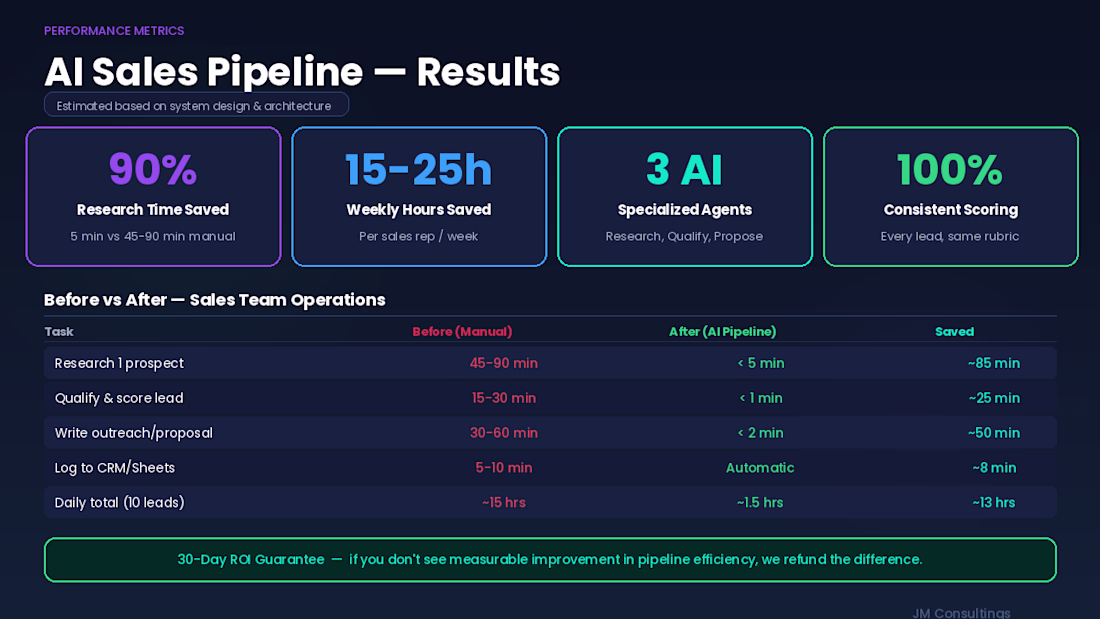Viewport: 1100px width, 619px height.
Task: Click 'Research, Qualify, Propose' text
Action: 684,237
